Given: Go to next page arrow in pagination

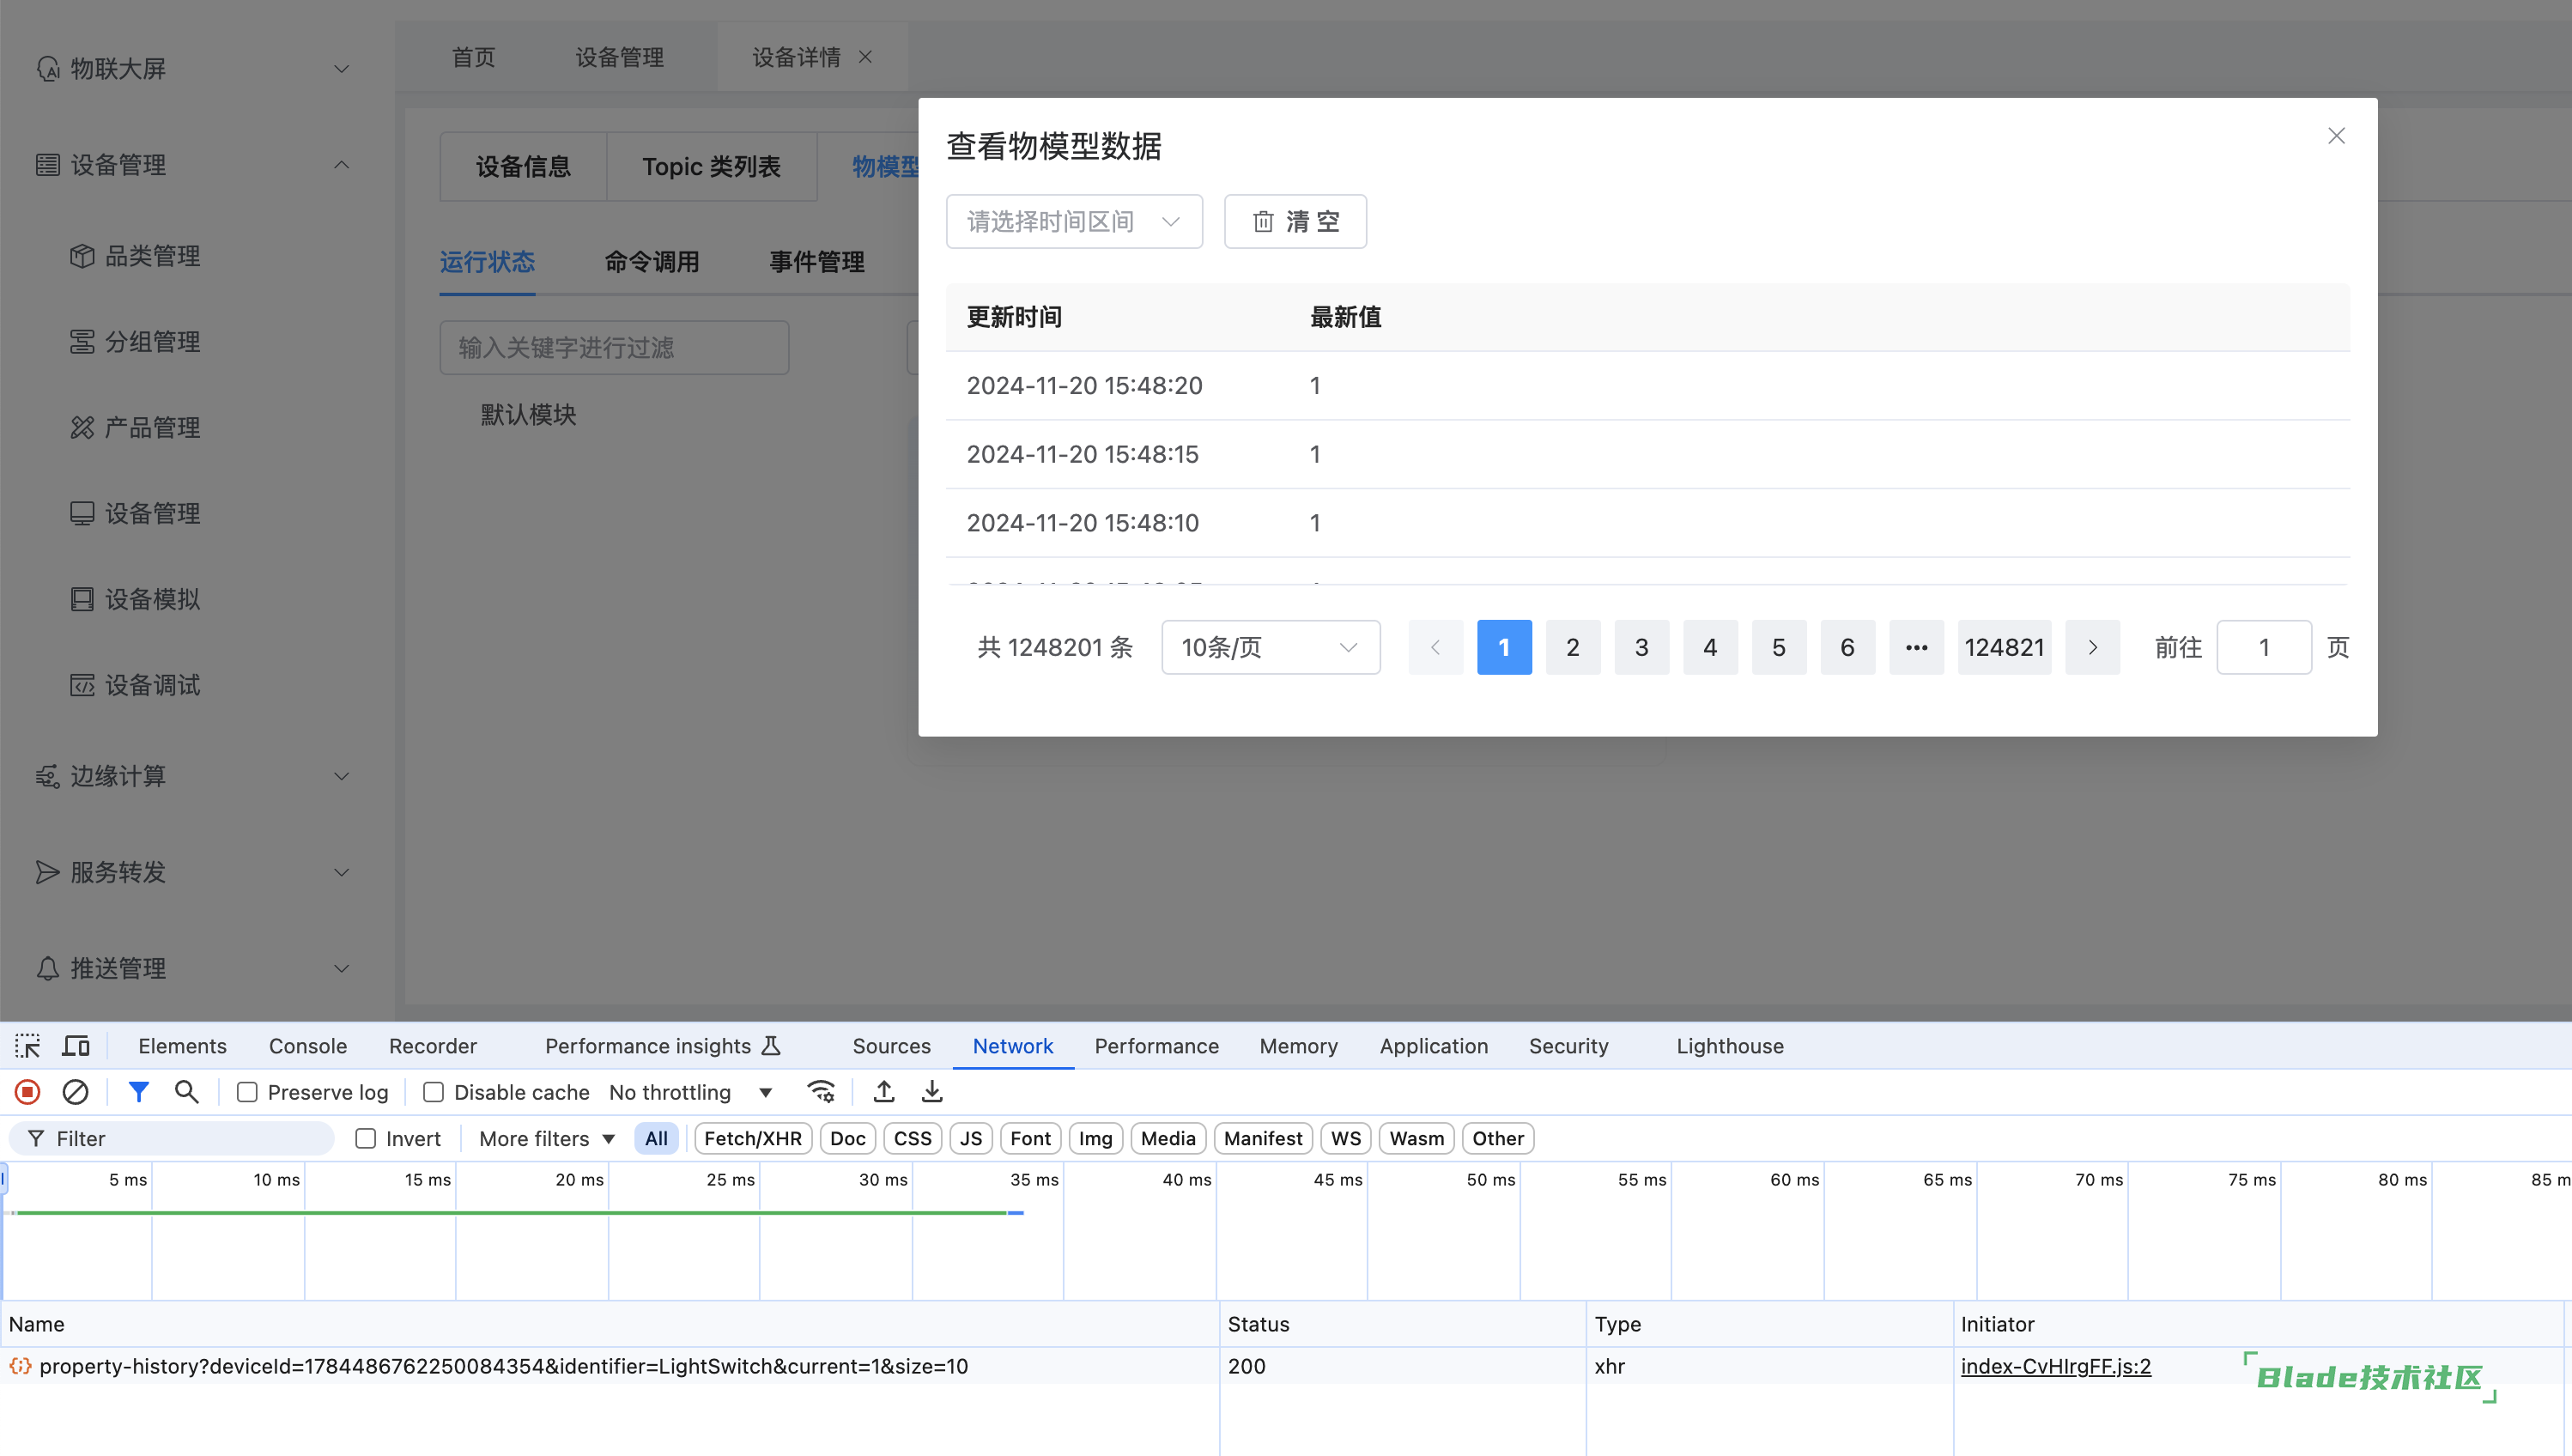Looking at the screenshot, I should point(2093,648).
